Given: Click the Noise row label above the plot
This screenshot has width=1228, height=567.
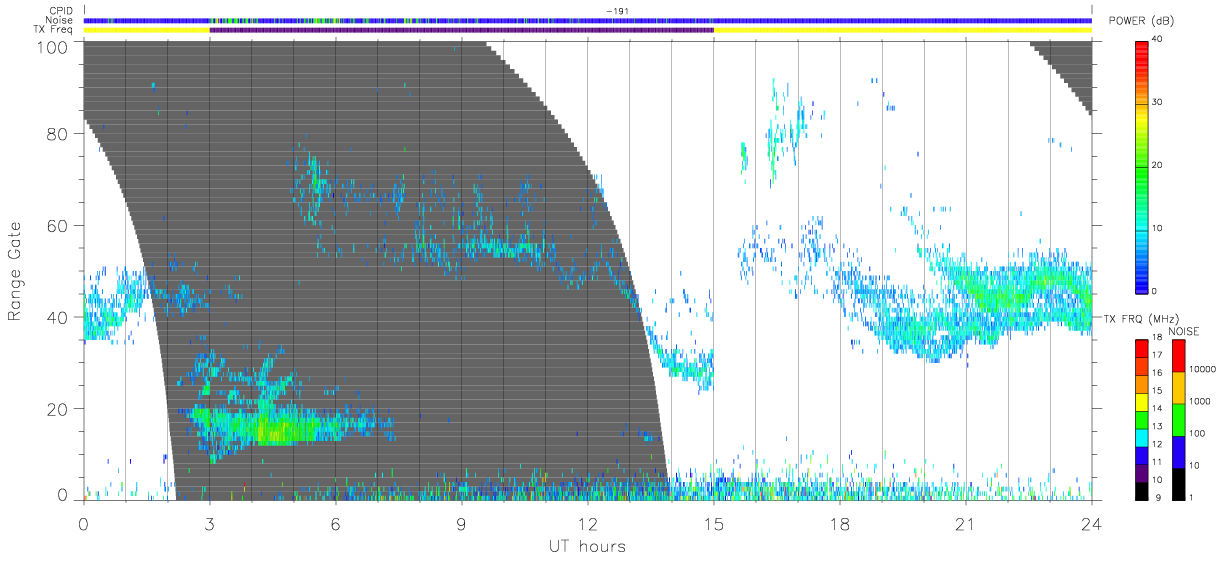Looking at the screenshot, I should point(60,20).
